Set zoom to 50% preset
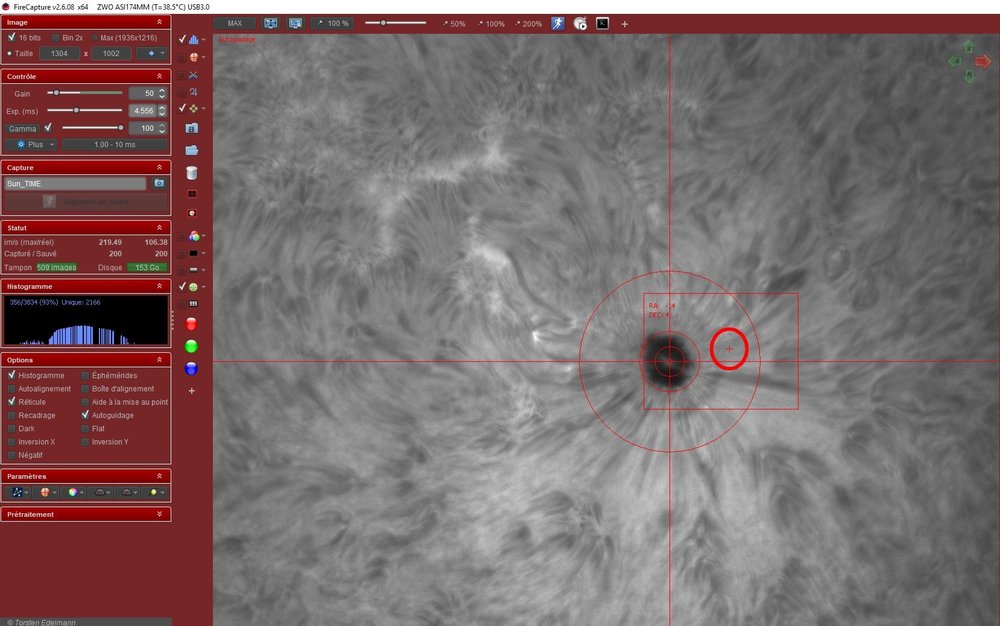Image resolution: width=1000 pixels, height=626 pixels. pos(454,24)
